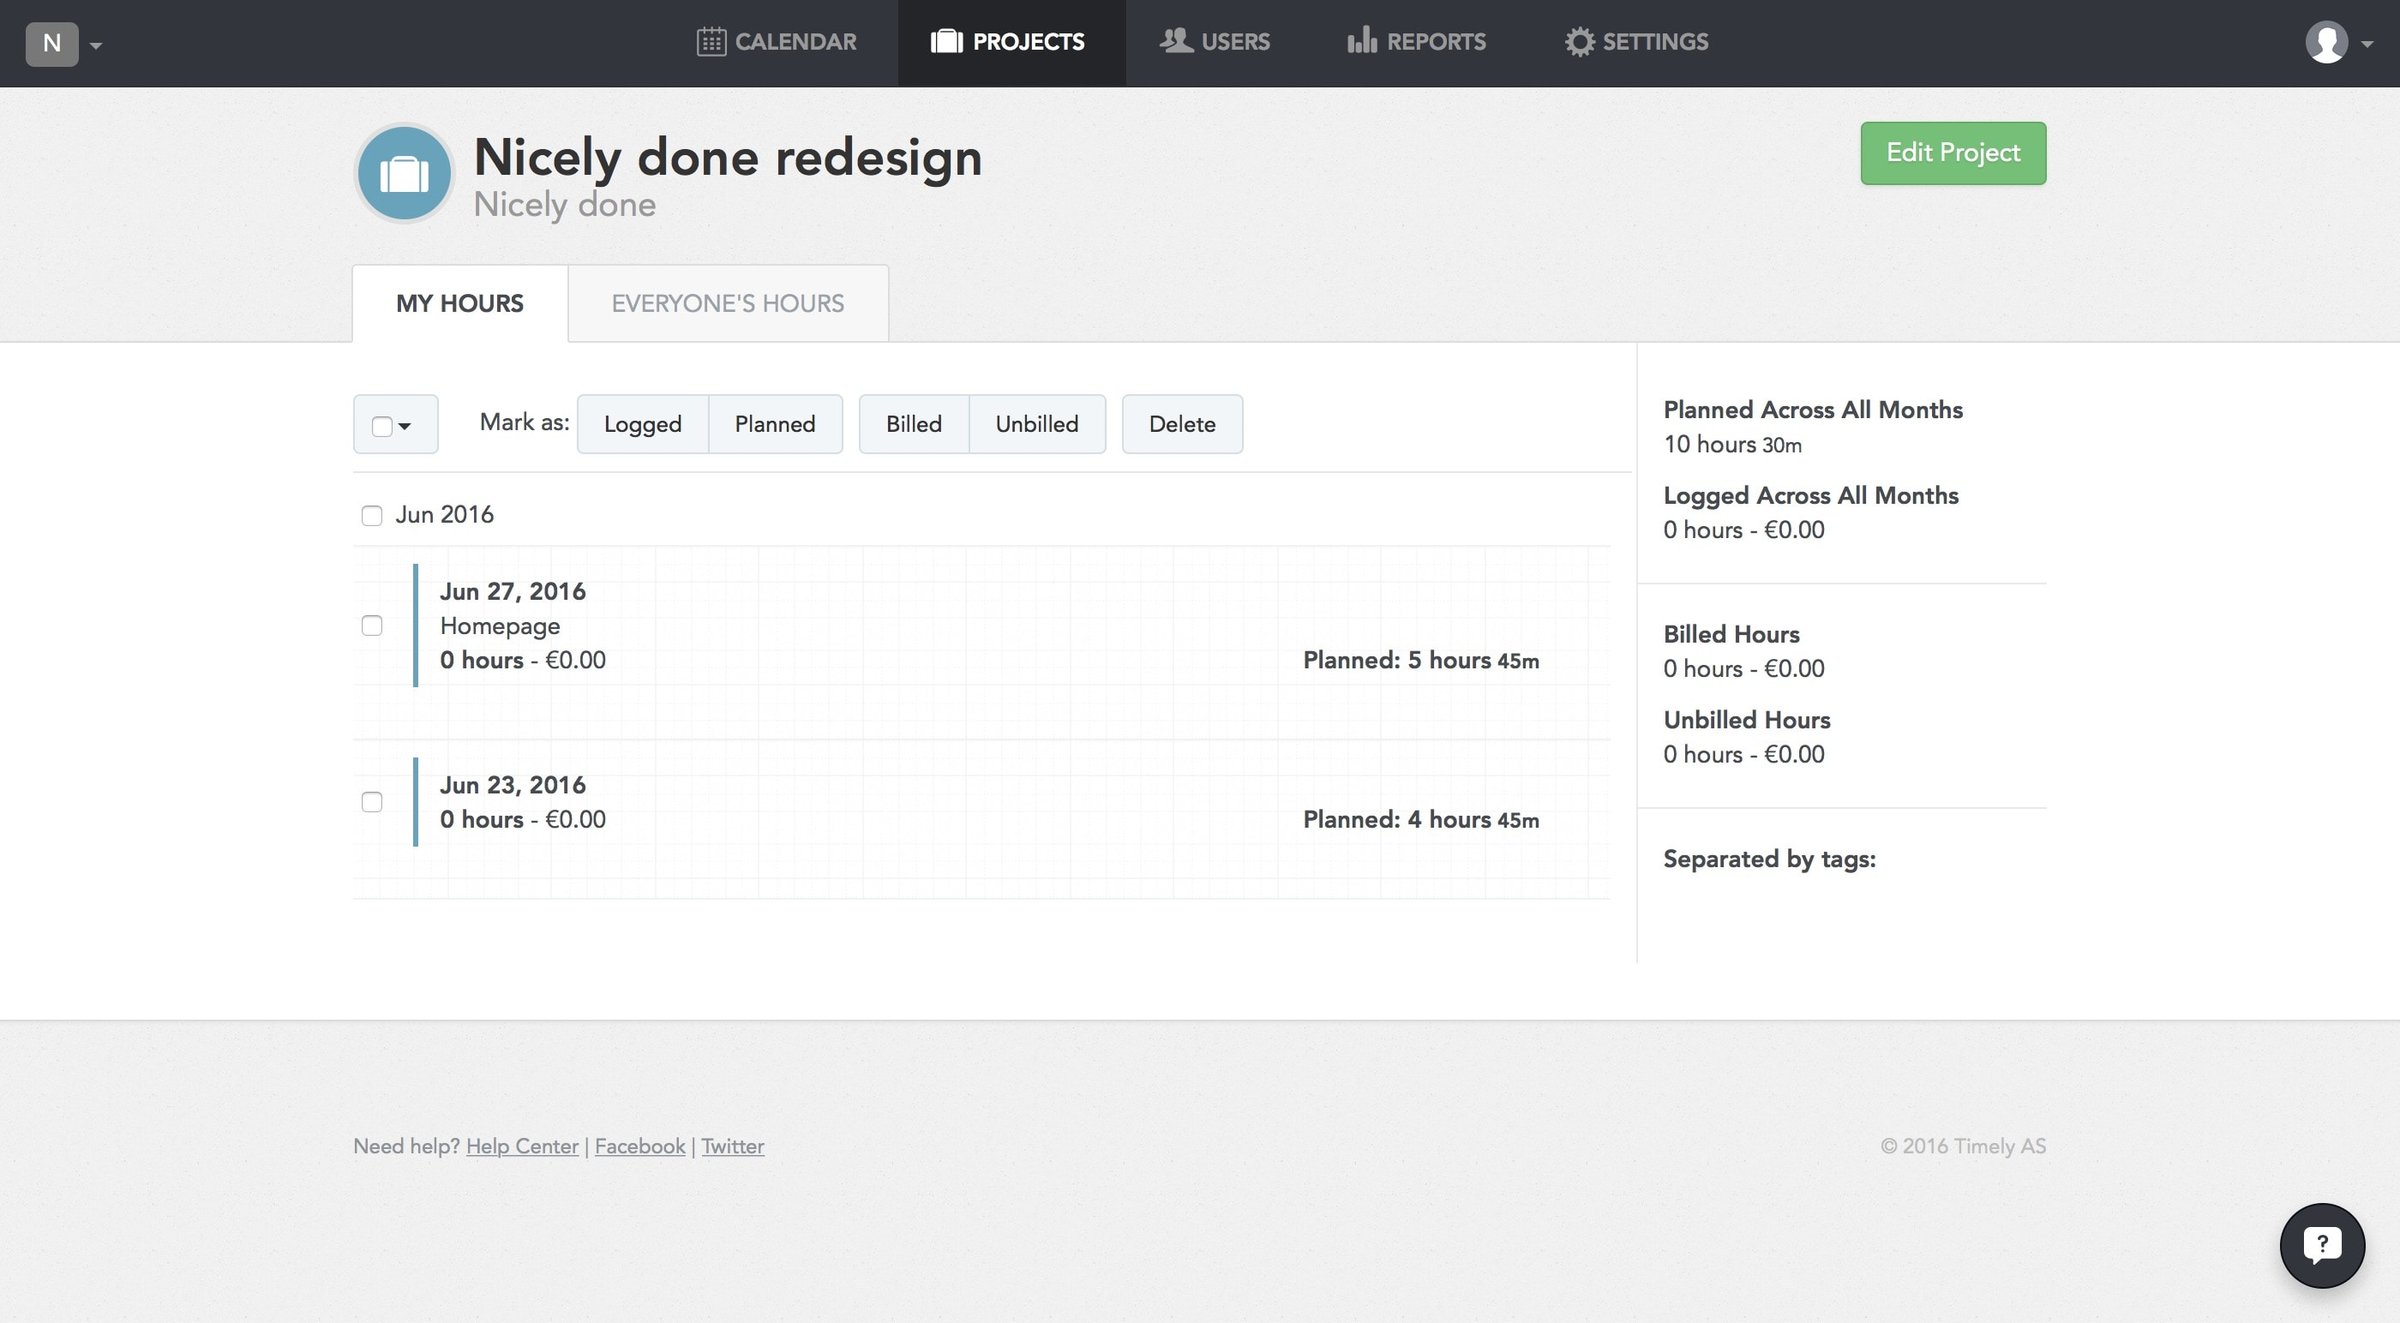Open the Facebook footer link
The width and height of the screenshot is (2400, 1323).
coord(640,1146)
